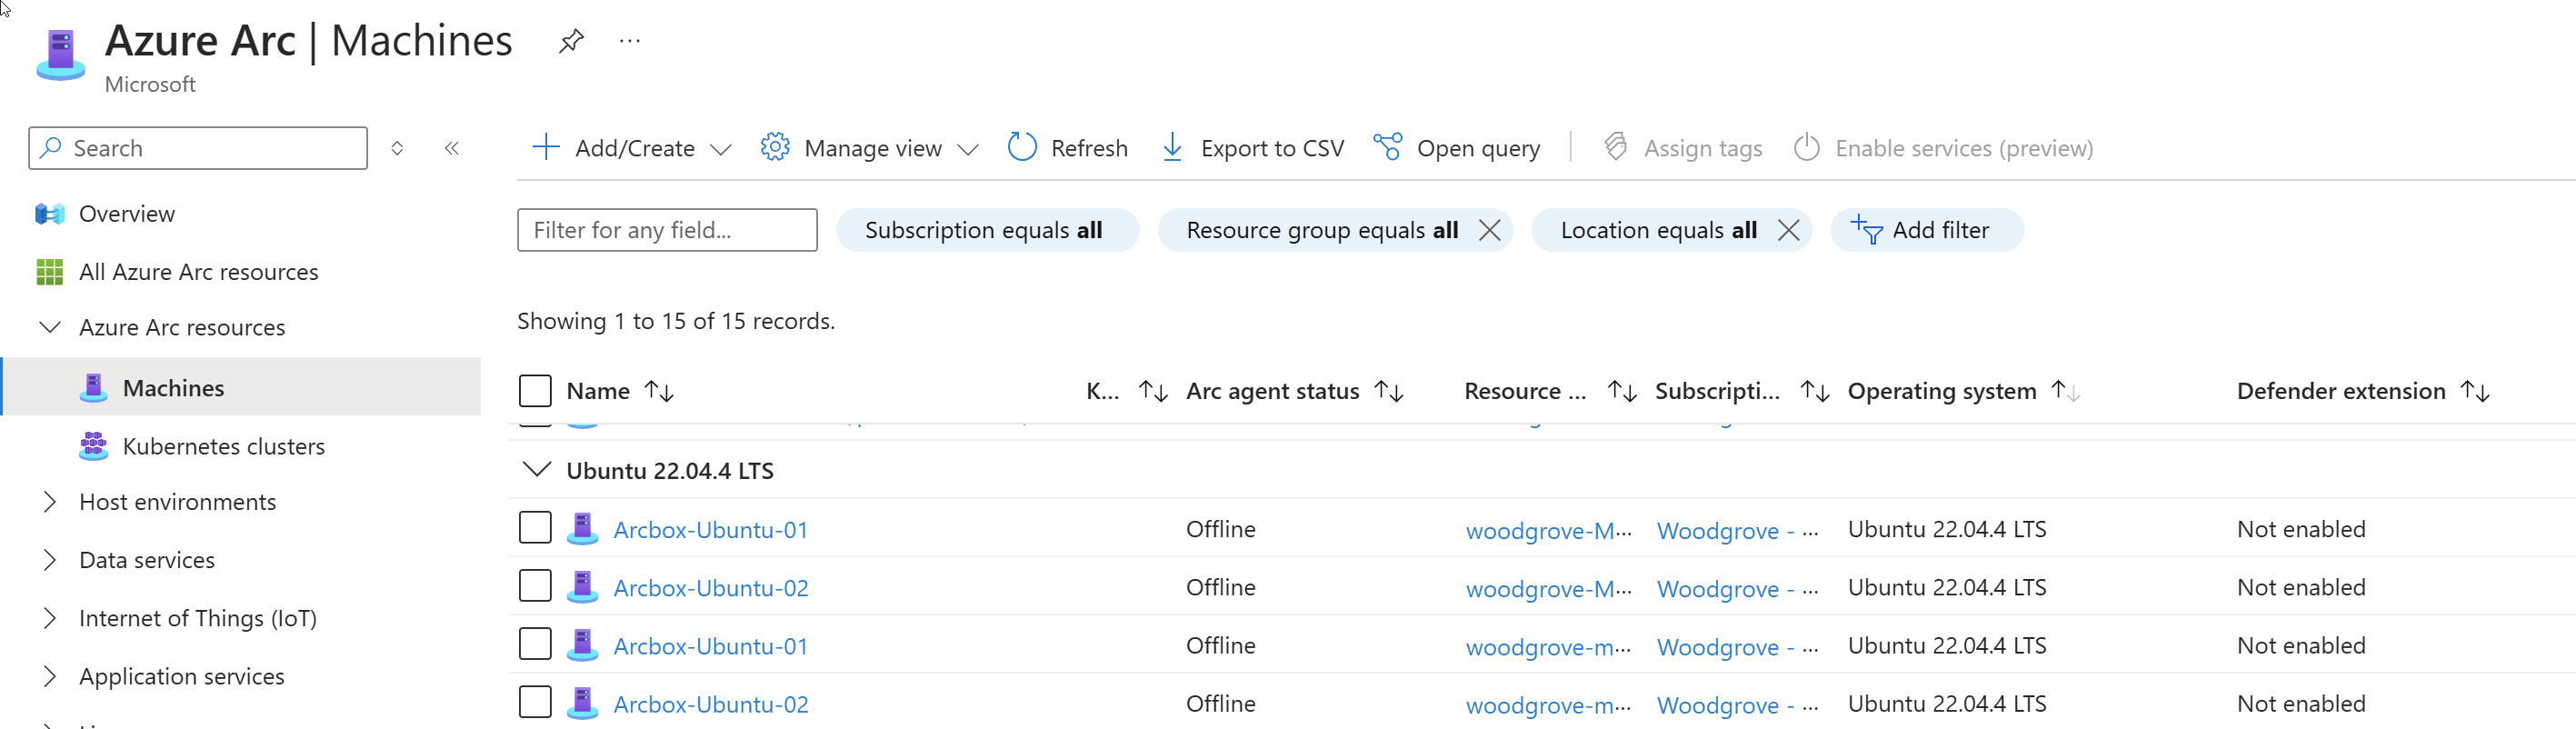The height and width of the screenshot is (729, 2576).
Task: Open Host environments menu item
Action: [x=178, y=502]
